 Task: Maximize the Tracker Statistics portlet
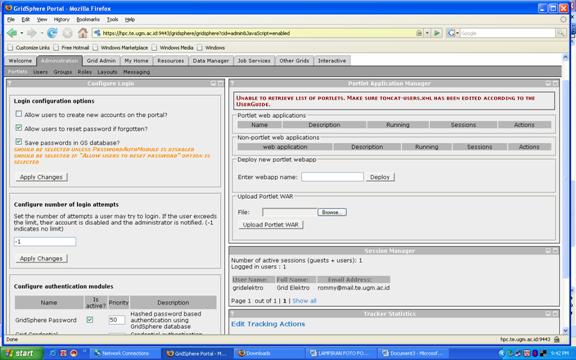(555, 314)
